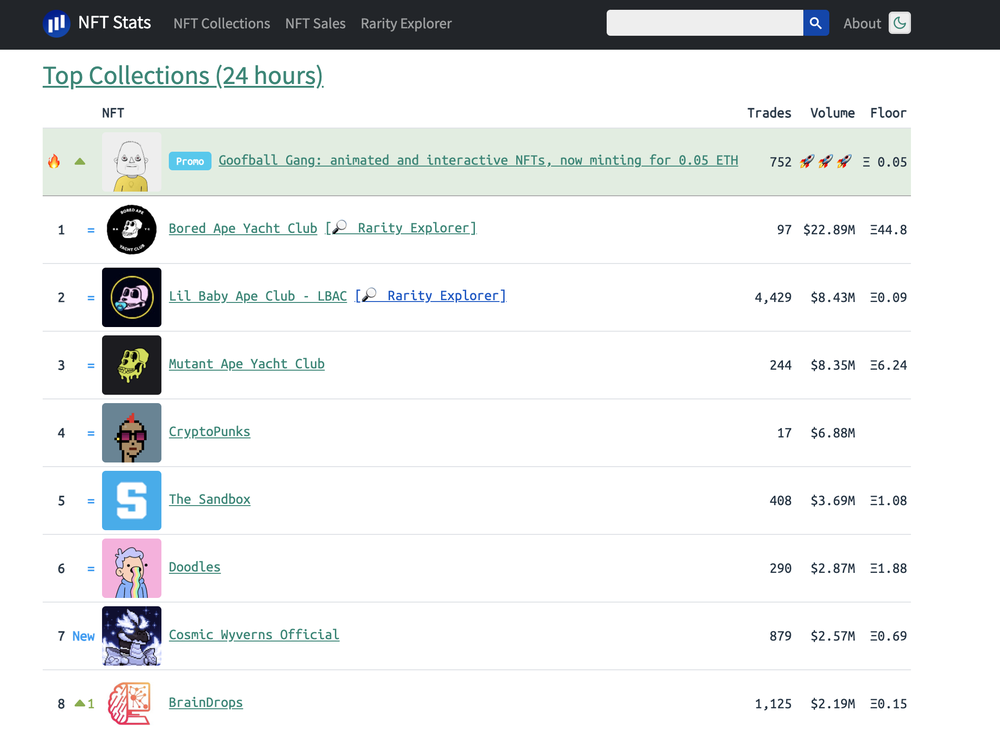The height and width of the screenshot is (732, 1000).
Task: Select the $22.89M volume value
Action: pos(829,230)
